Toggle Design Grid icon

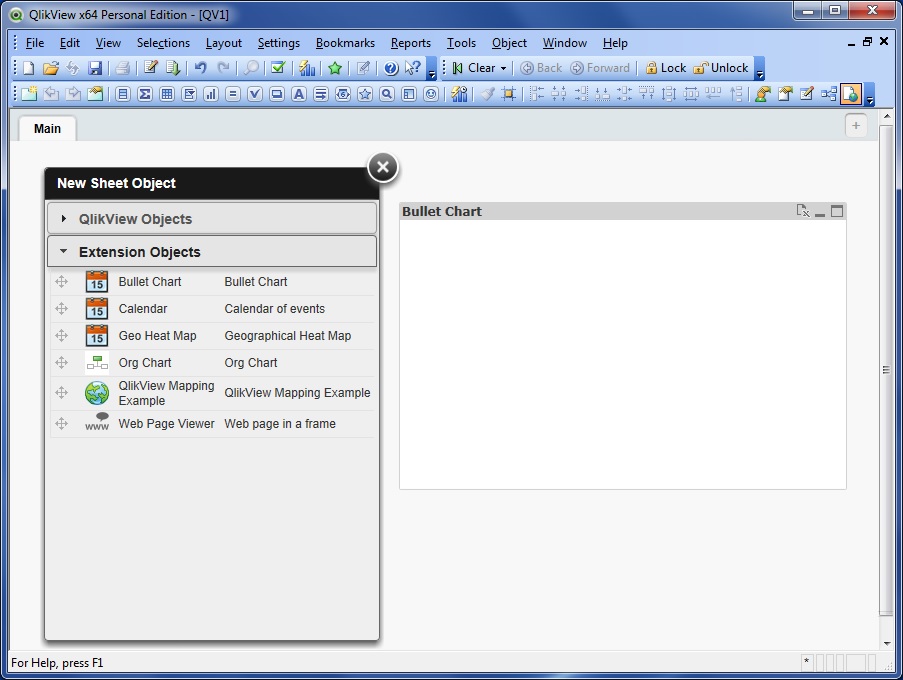[509, 94]
